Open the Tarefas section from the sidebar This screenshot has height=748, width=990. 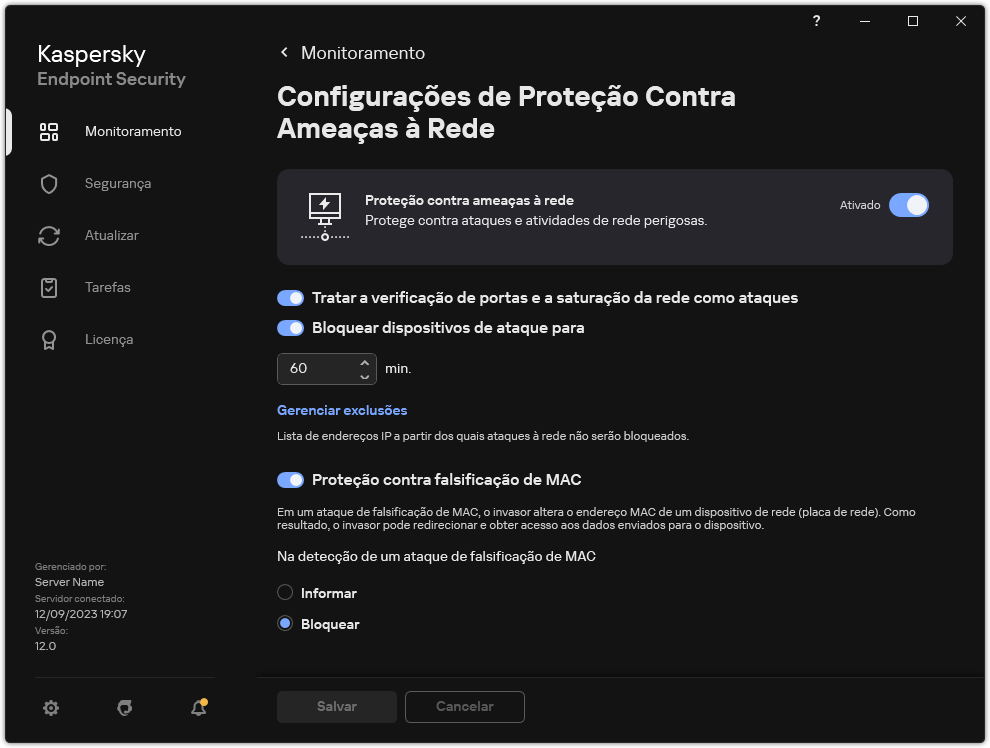[x=108, y=287]
